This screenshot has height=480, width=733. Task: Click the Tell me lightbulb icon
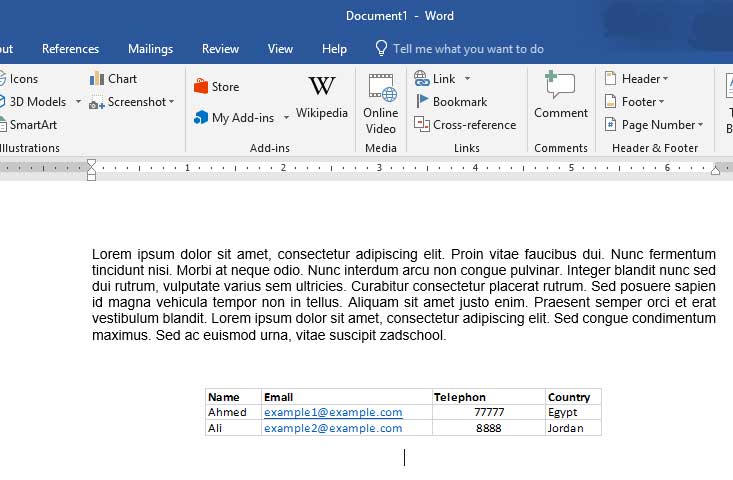tap(381, 48)
